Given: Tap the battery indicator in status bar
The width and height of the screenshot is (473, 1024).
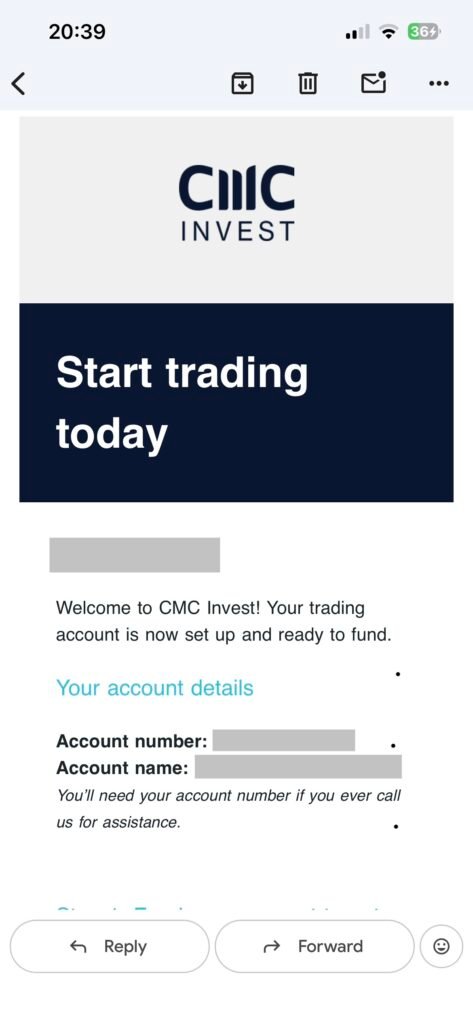Looking at the screenshot, I should point(424,31).
